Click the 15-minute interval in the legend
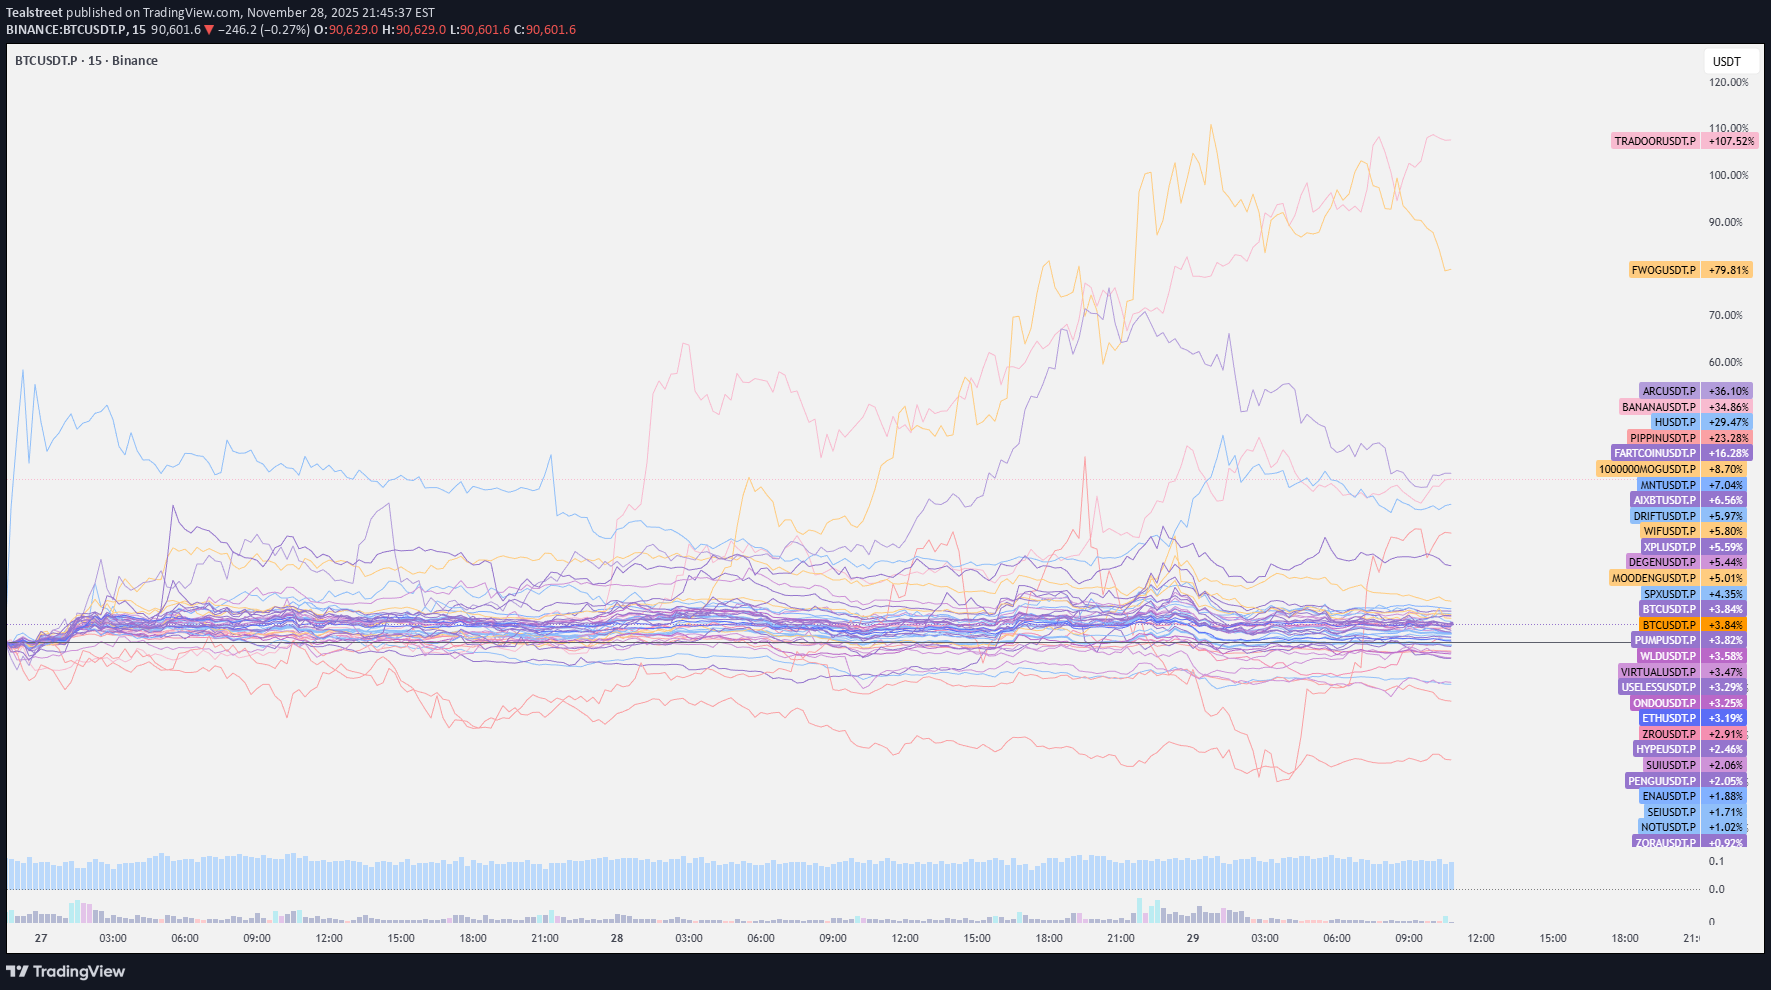 pos(93,60)
